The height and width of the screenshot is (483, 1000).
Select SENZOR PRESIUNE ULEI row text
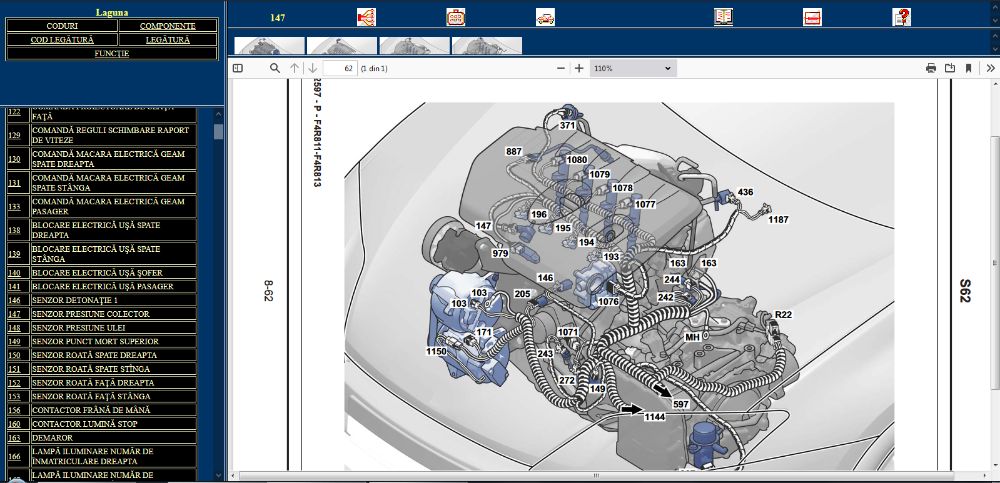78,327
